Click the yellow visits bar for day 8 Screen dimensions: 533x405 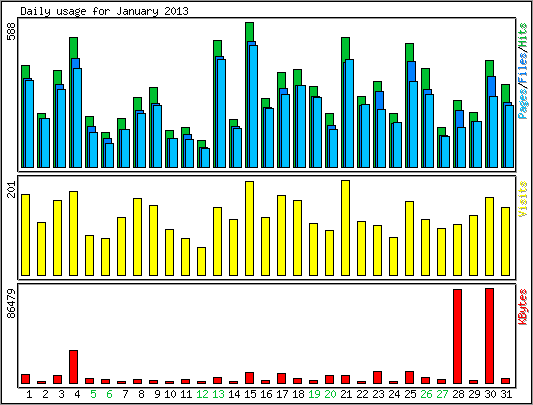(137, 237)
